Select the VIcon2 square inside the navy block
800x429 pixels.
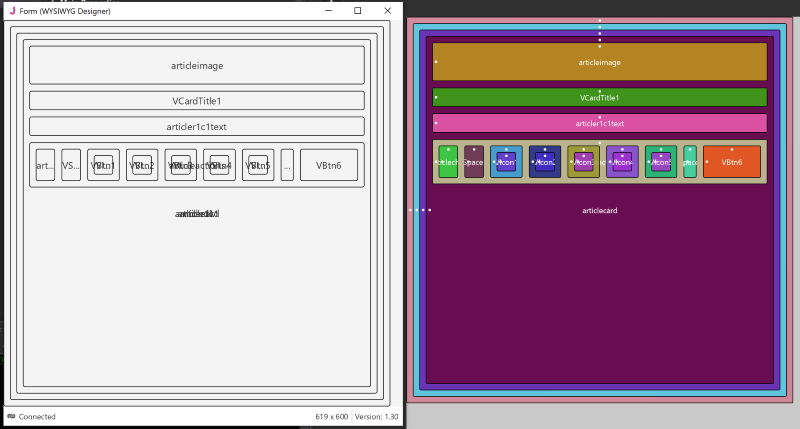click(x=545, y=162)
